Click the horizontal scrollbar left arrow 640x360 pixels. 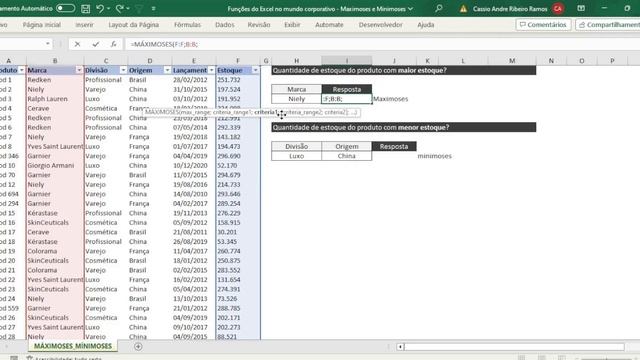coord(400,347)
